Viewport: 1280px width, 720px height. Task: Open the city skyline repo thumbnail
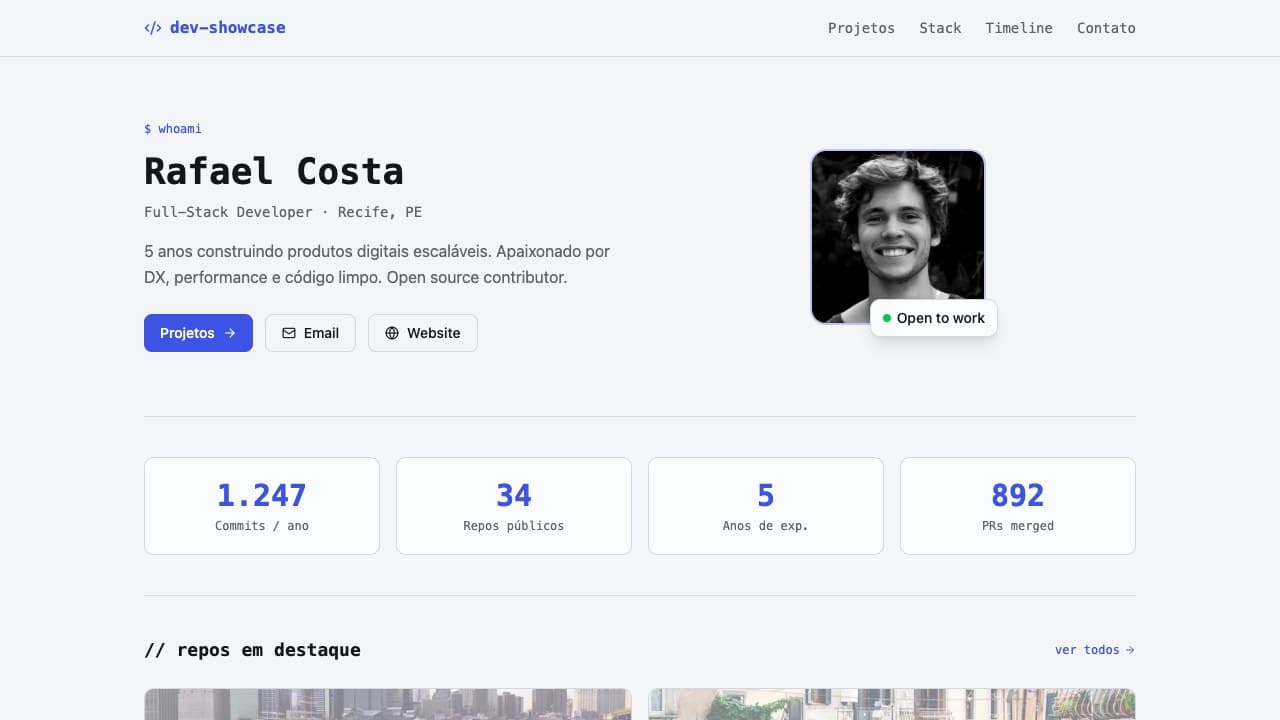(388, 704)
